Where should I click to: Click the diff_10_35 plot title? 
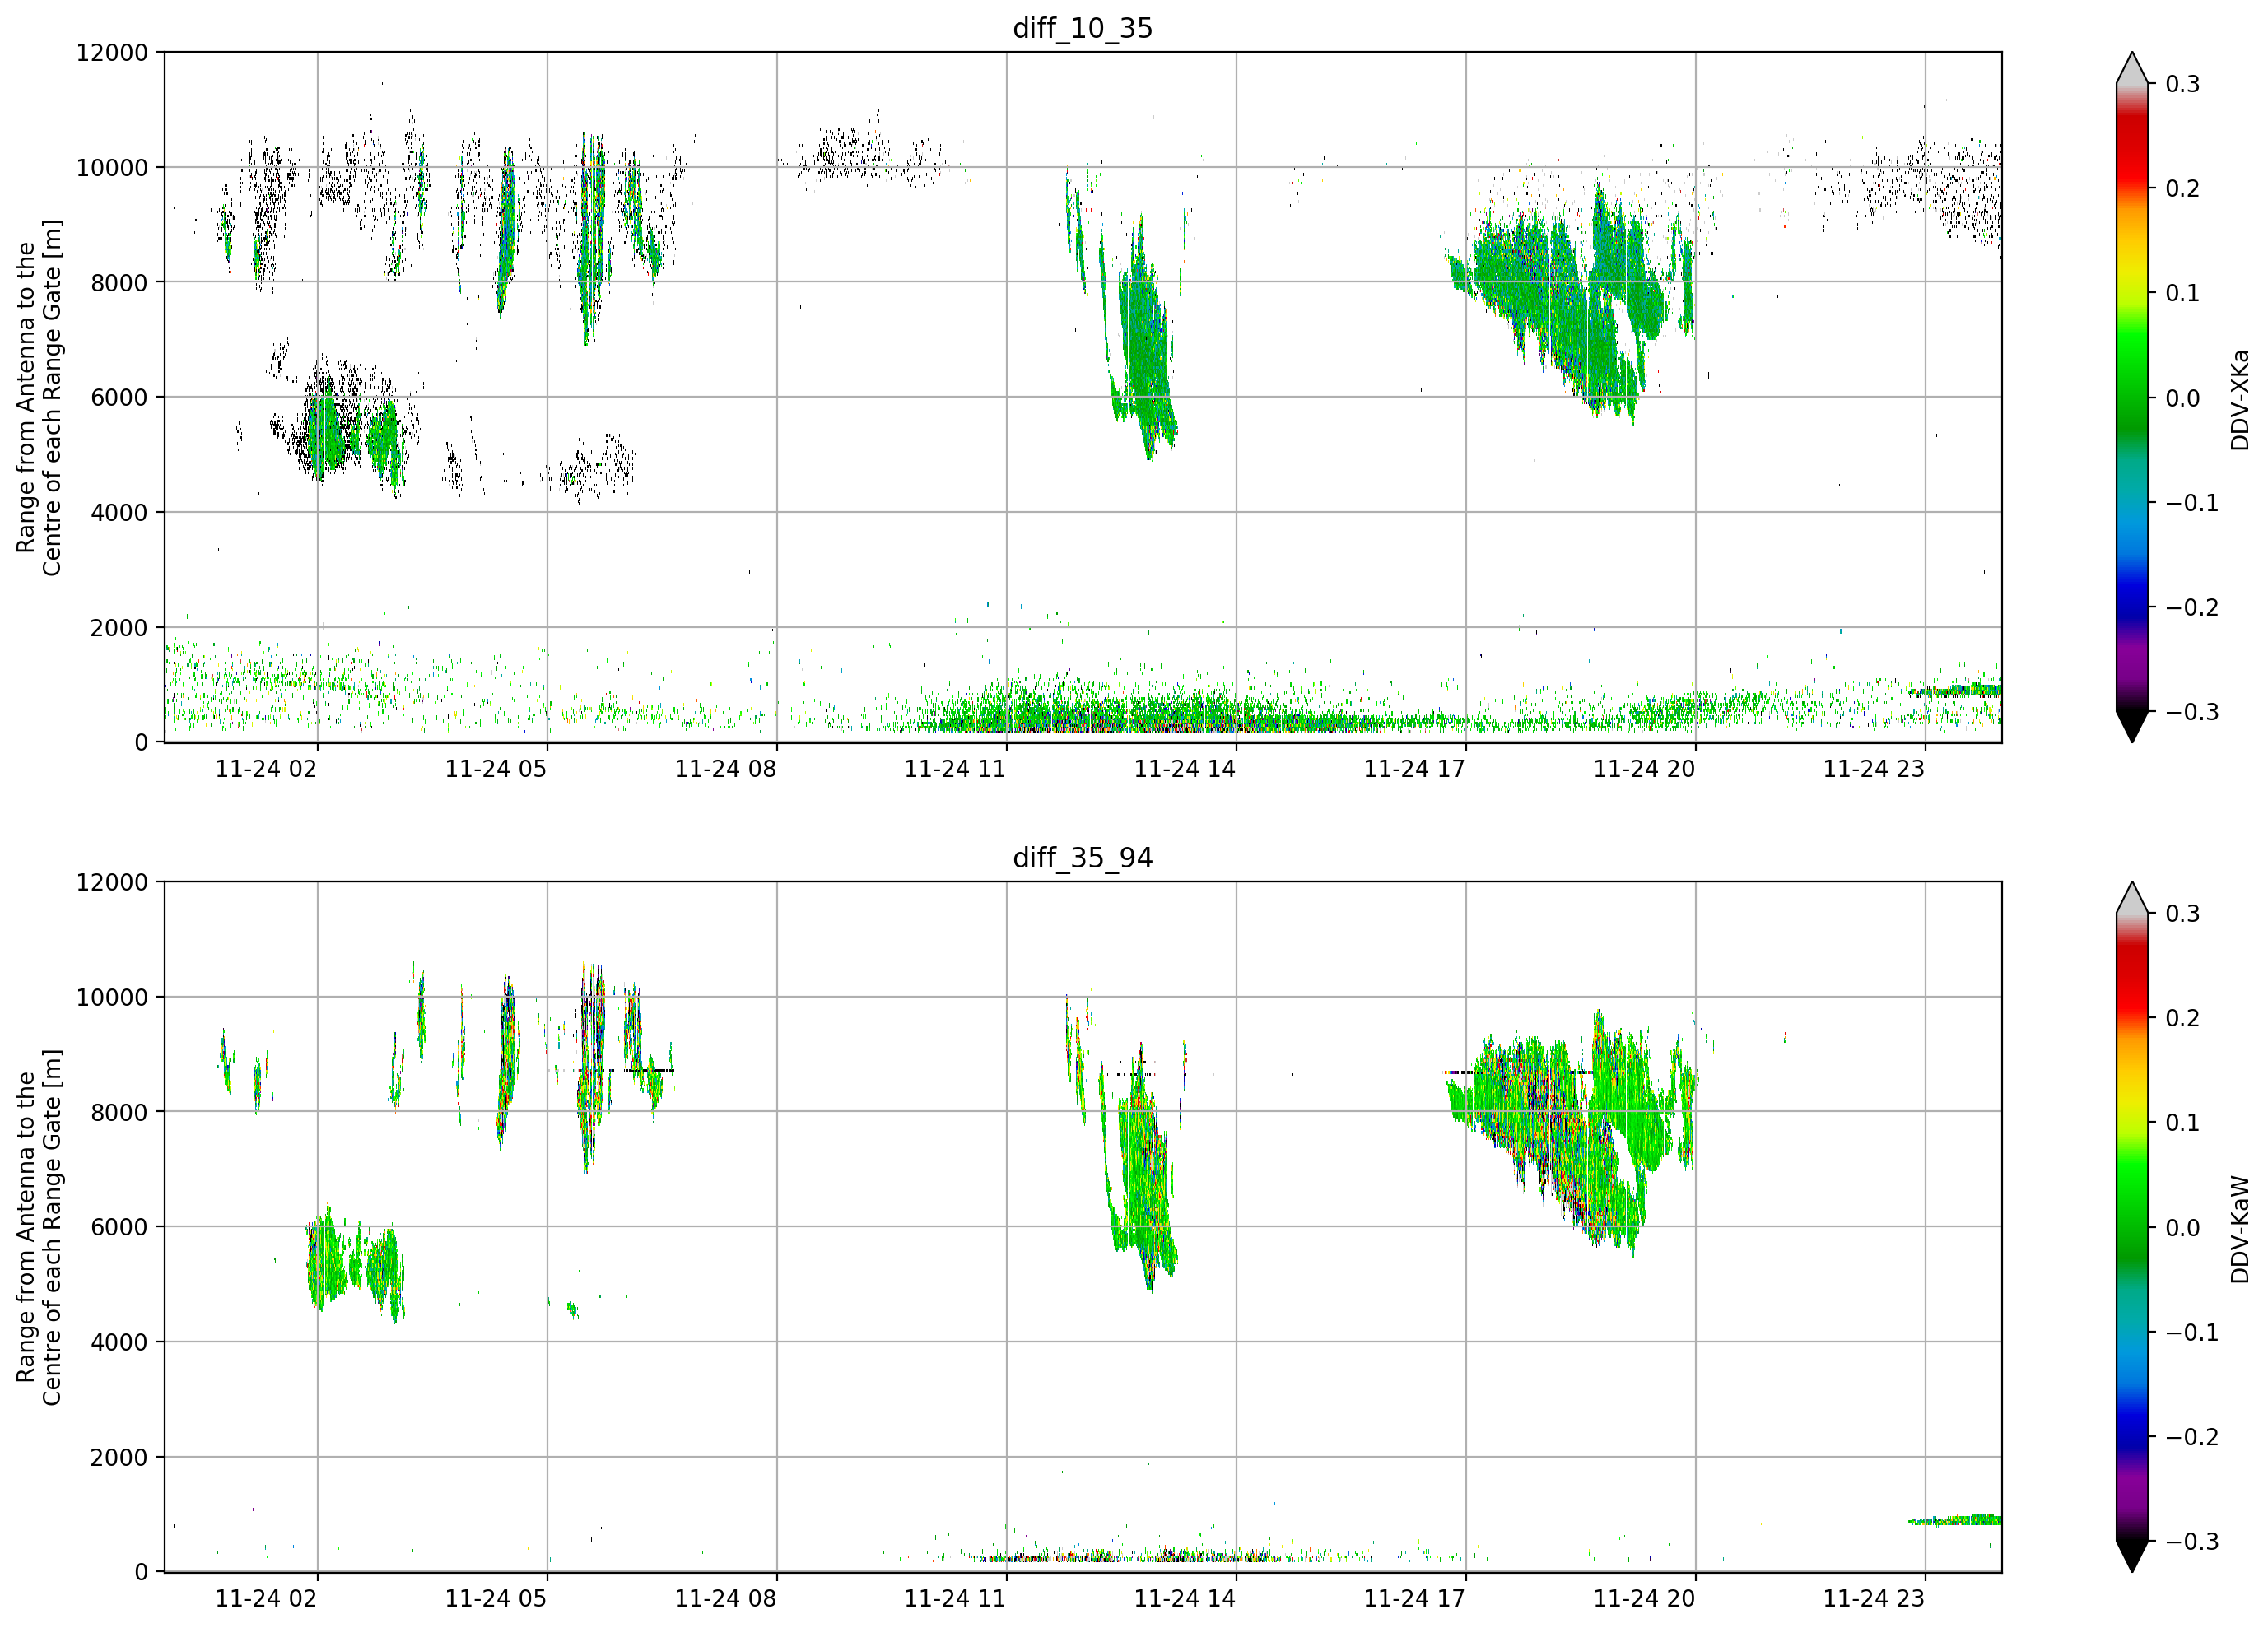[x=1082, y=28]
